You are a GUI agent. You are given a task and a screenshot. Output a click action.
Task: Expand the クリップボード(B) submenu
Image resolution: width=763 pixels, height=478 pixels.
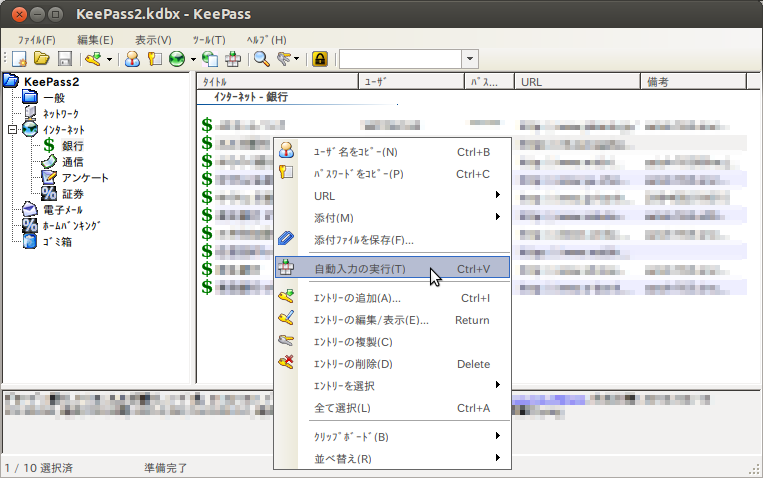click(x=392, y=437)
